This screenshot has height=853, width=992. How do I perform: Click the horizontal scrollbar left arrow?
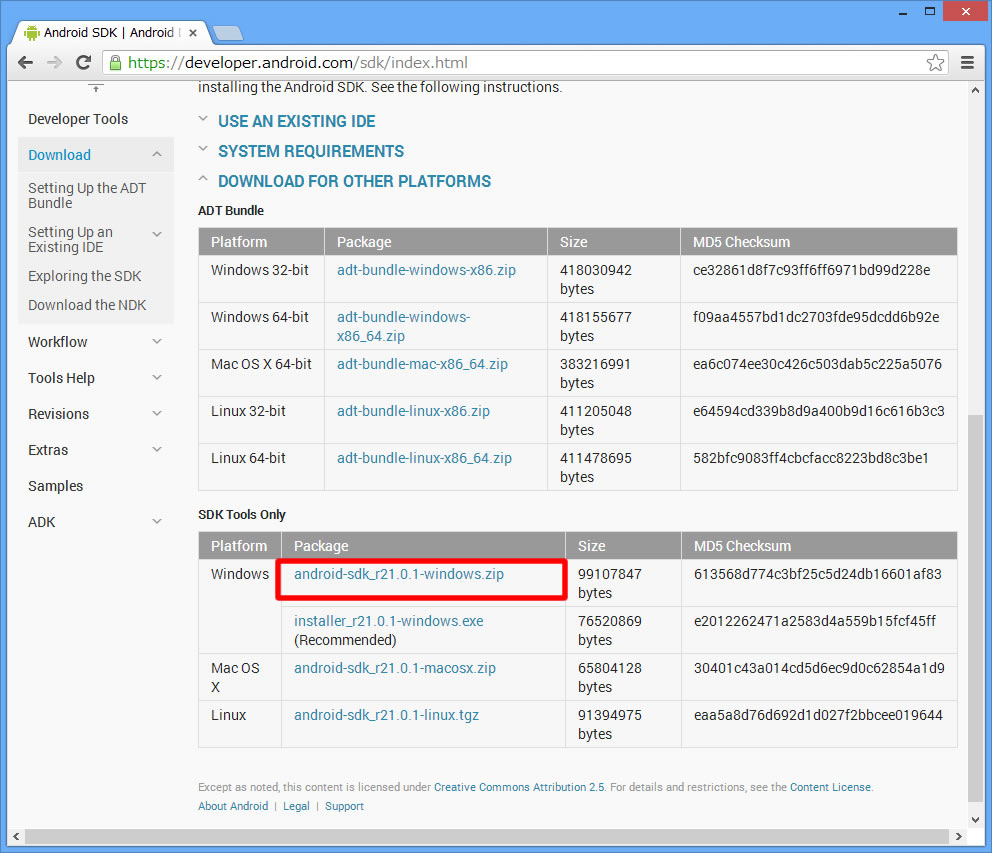coord(16,837)
